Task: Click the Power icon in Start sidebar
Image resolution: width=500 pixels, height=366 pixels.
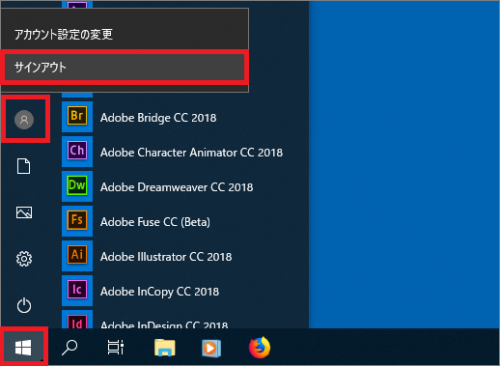Action: (24, 305)
